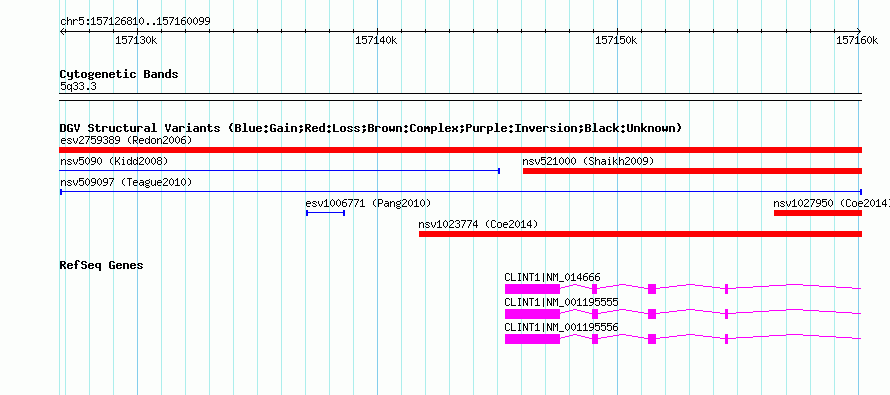The height and width of the screenshot is (395, 890).
Task: Select the nsv1027950 Coe2014 red bar
Action: [x=817, y=213]
